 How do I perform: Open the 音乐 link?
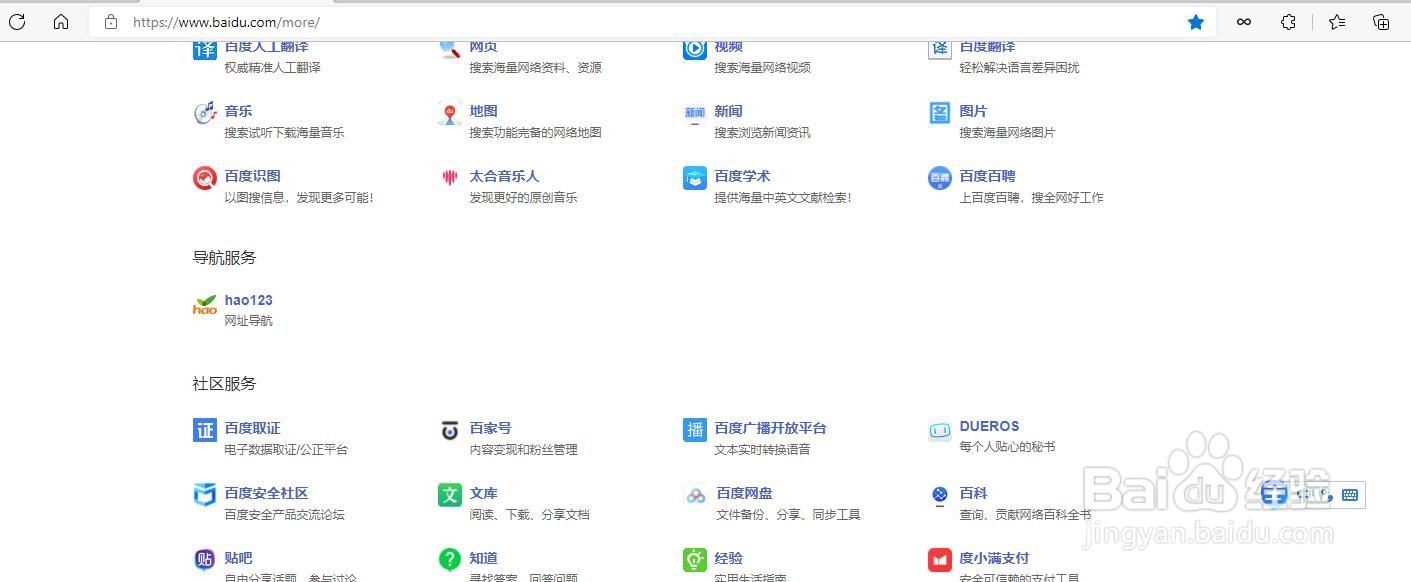pos(238,111)
